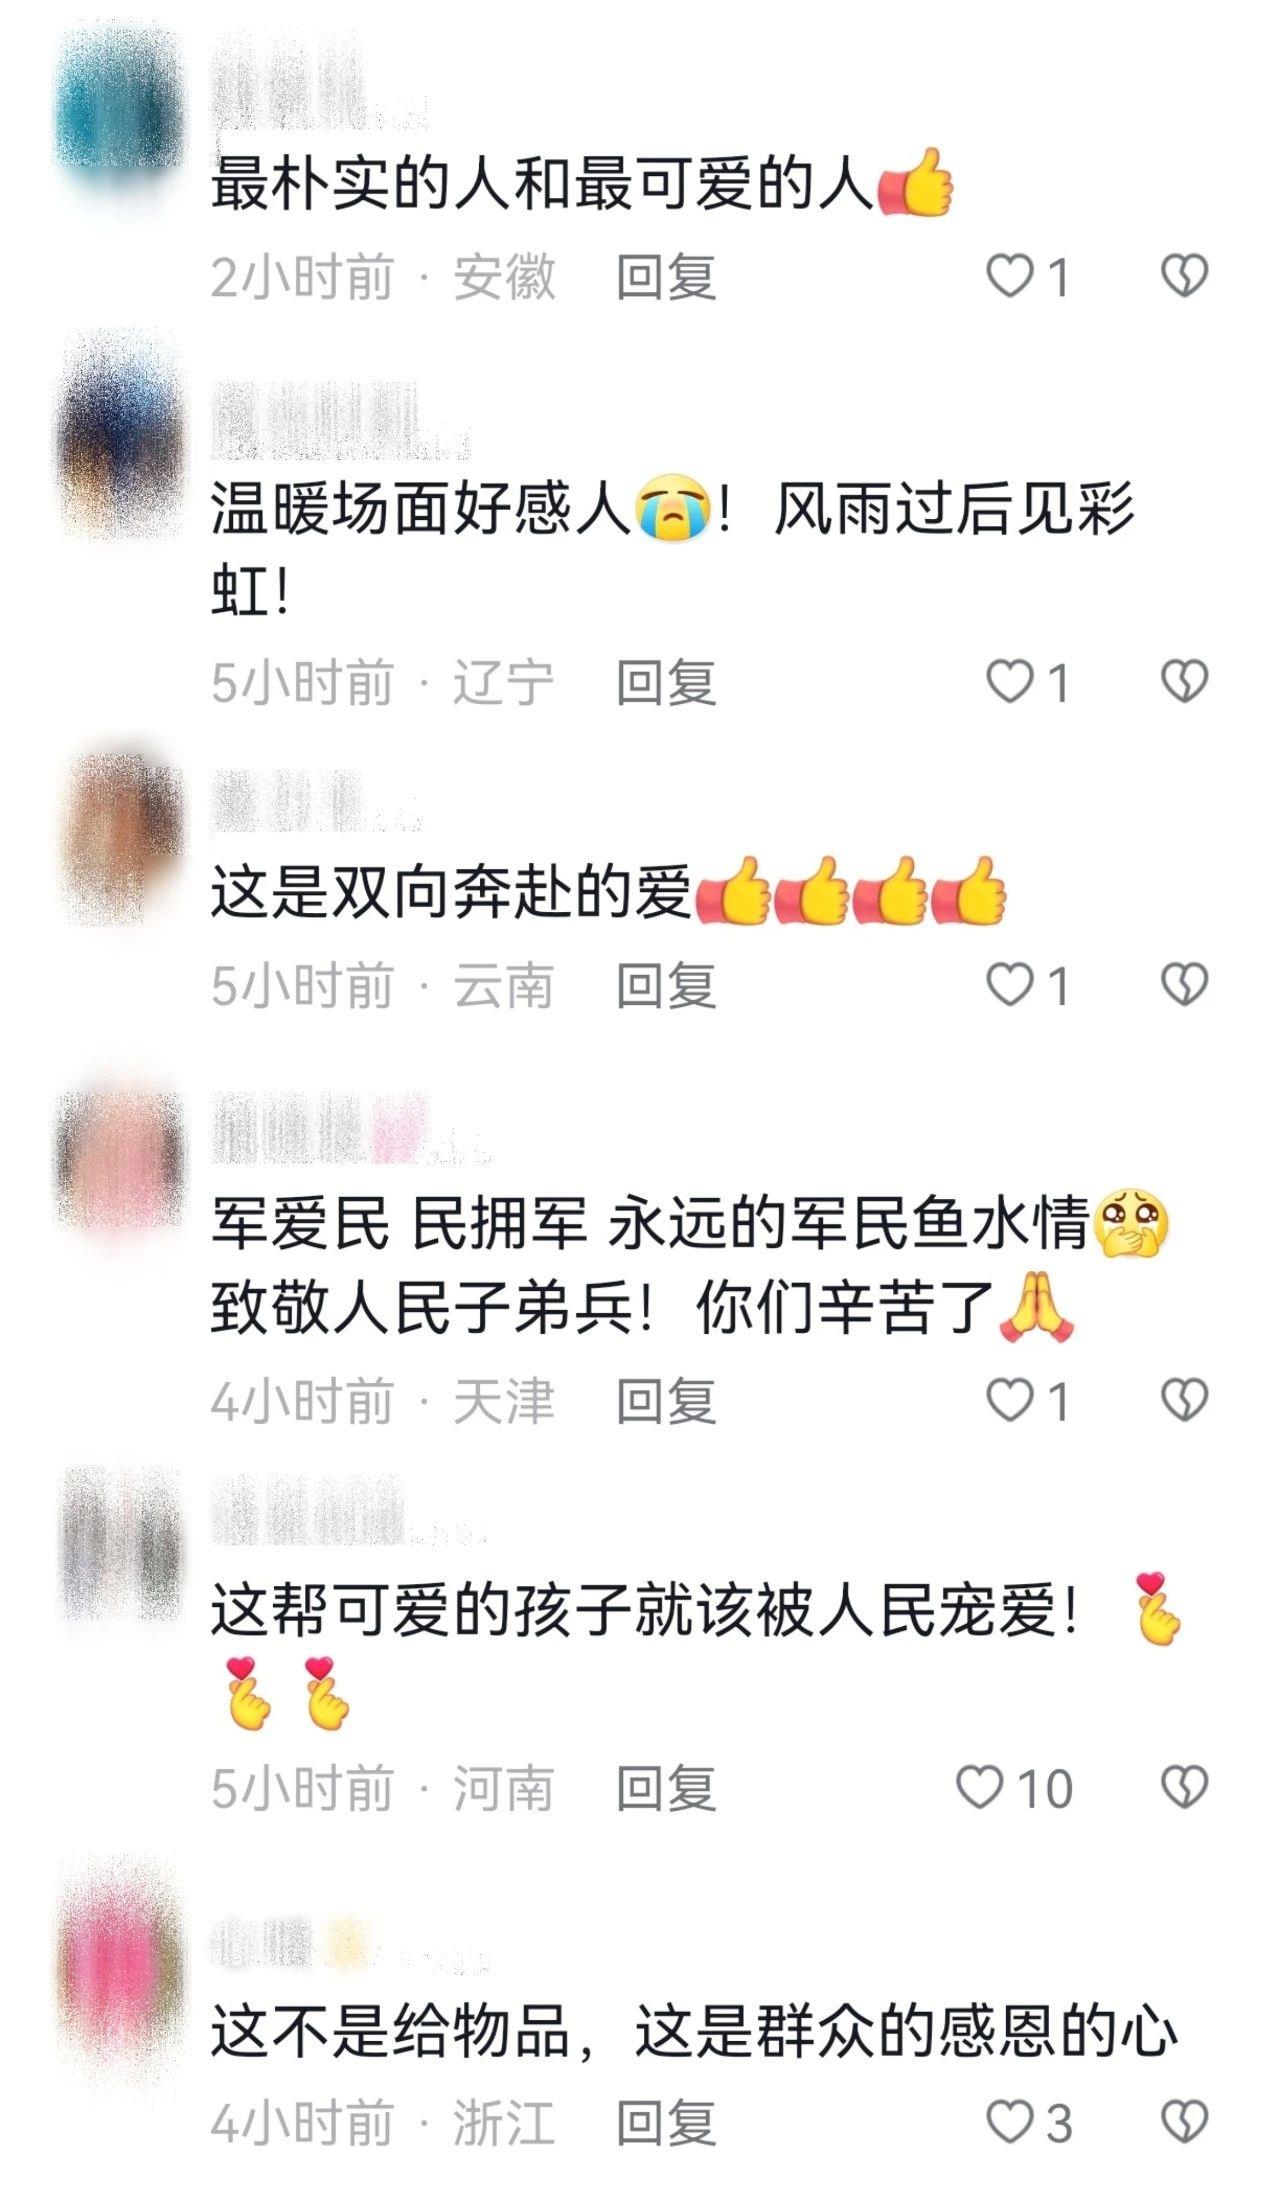1280x2202 pixels.
Task: Dislike the Yunnan comment
Action: click(1185, 985)
